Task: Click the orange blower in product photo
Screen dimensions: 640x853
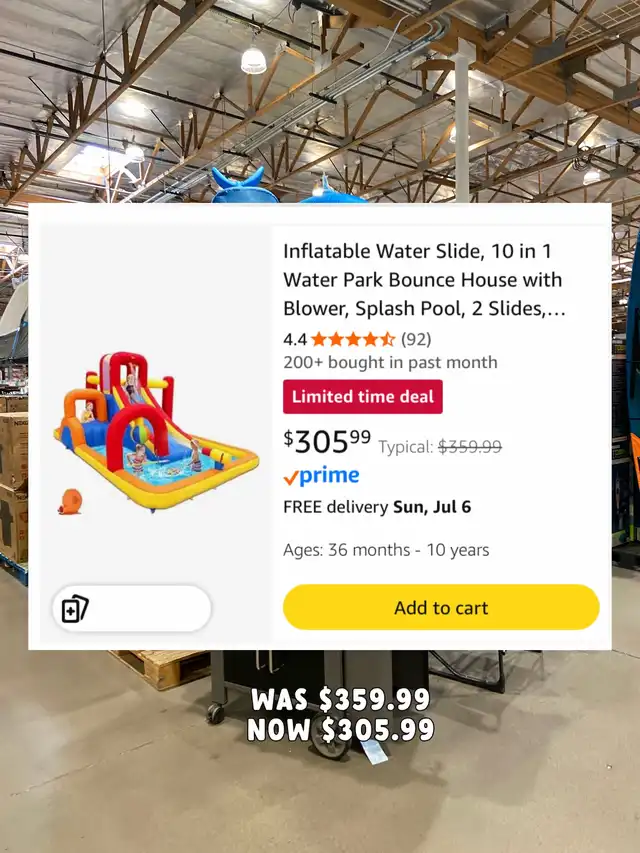Action: (70, 502)
